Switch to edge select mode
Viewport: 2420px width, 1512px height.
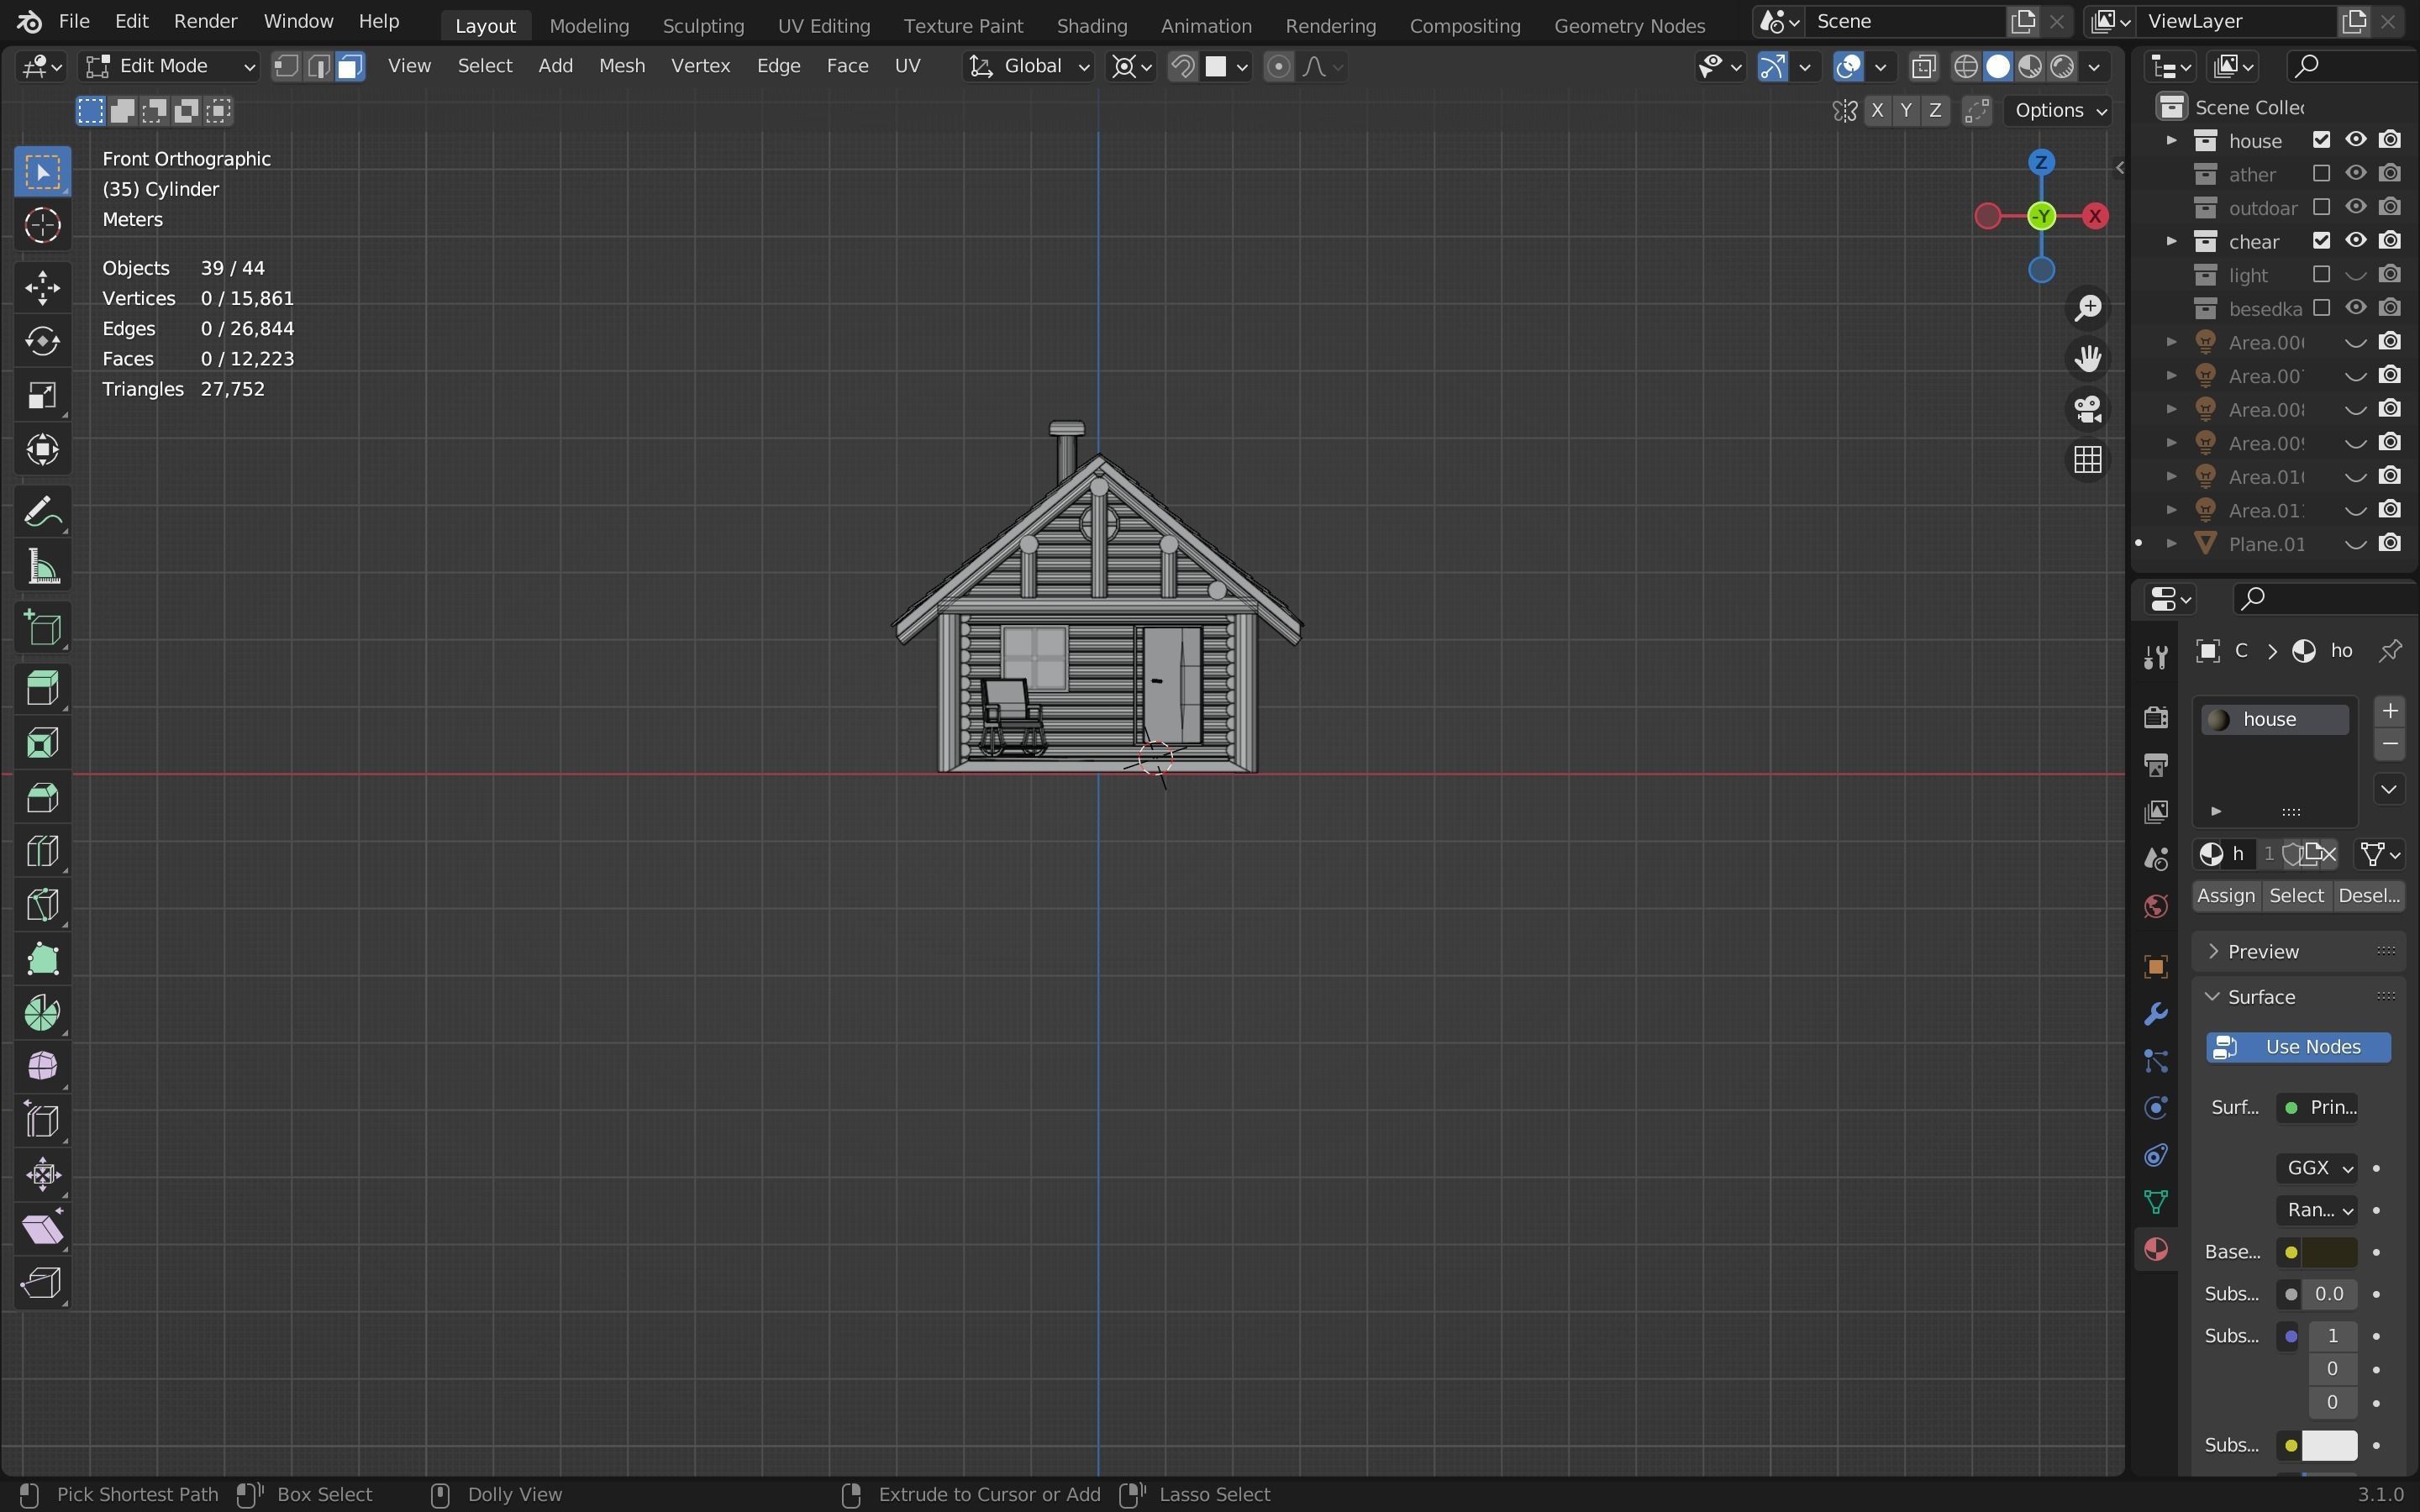(319, 66)
